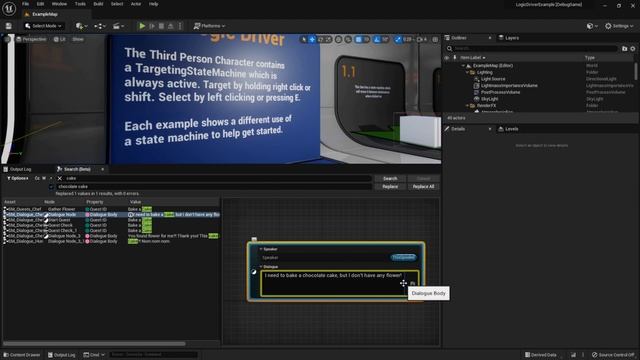Open play options three-dot menu
The height and width of the screenshot is (360, 640).
point(180,26)
